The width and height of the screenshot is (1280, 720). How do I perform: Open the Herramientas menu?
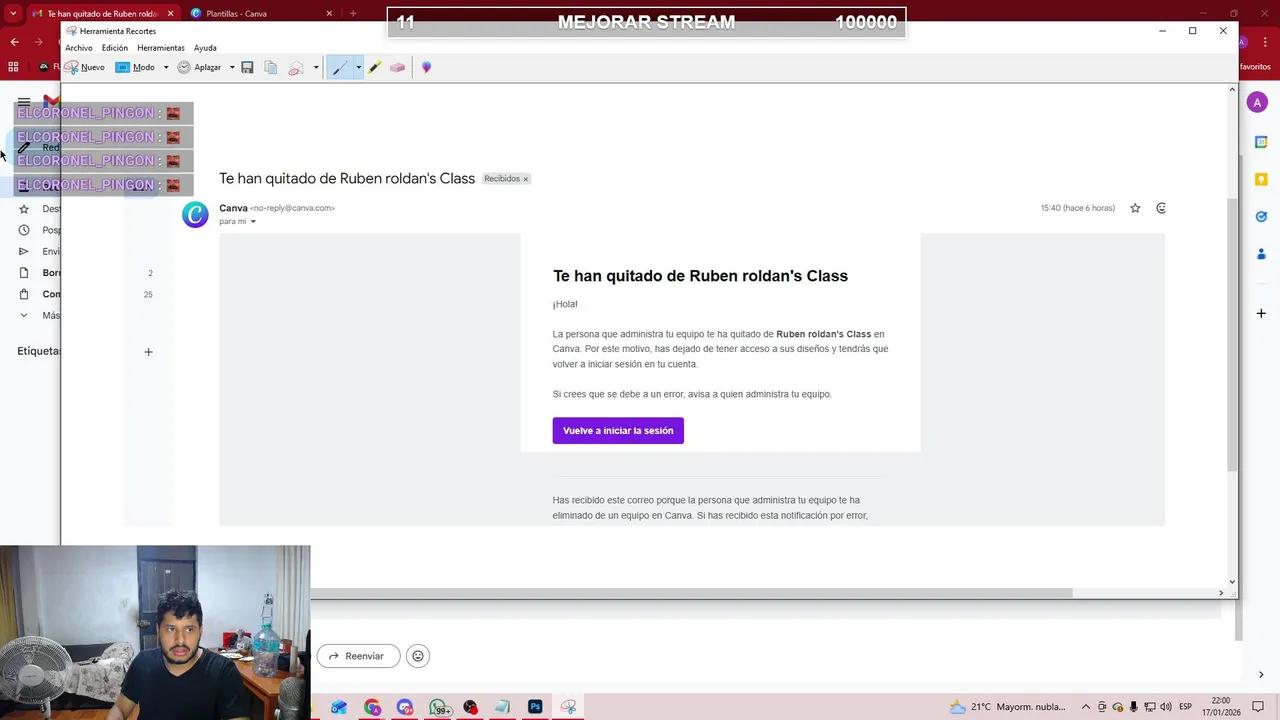pyautogui.click(x=160, y=48)
